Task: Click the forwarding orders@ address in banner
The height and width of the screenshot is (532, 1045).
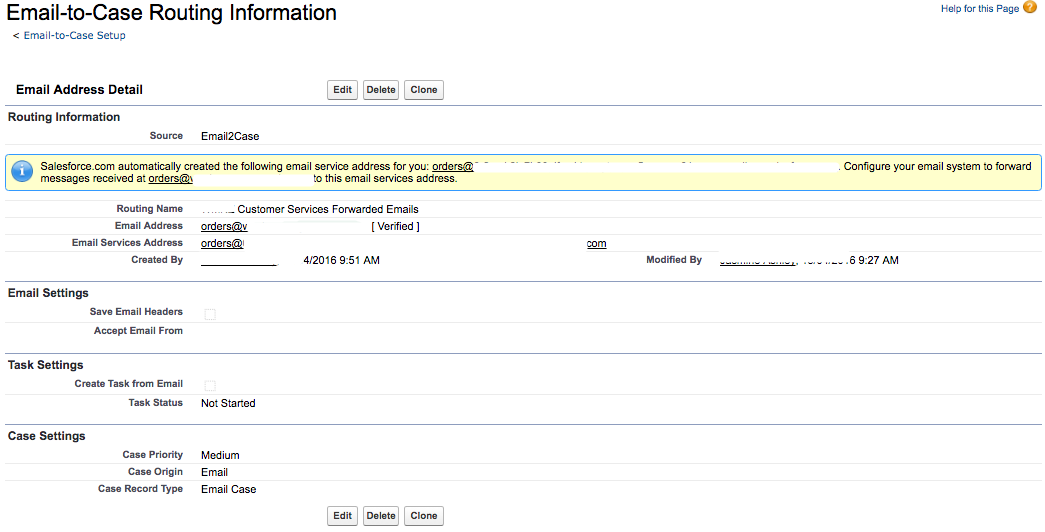Action: 170,179
